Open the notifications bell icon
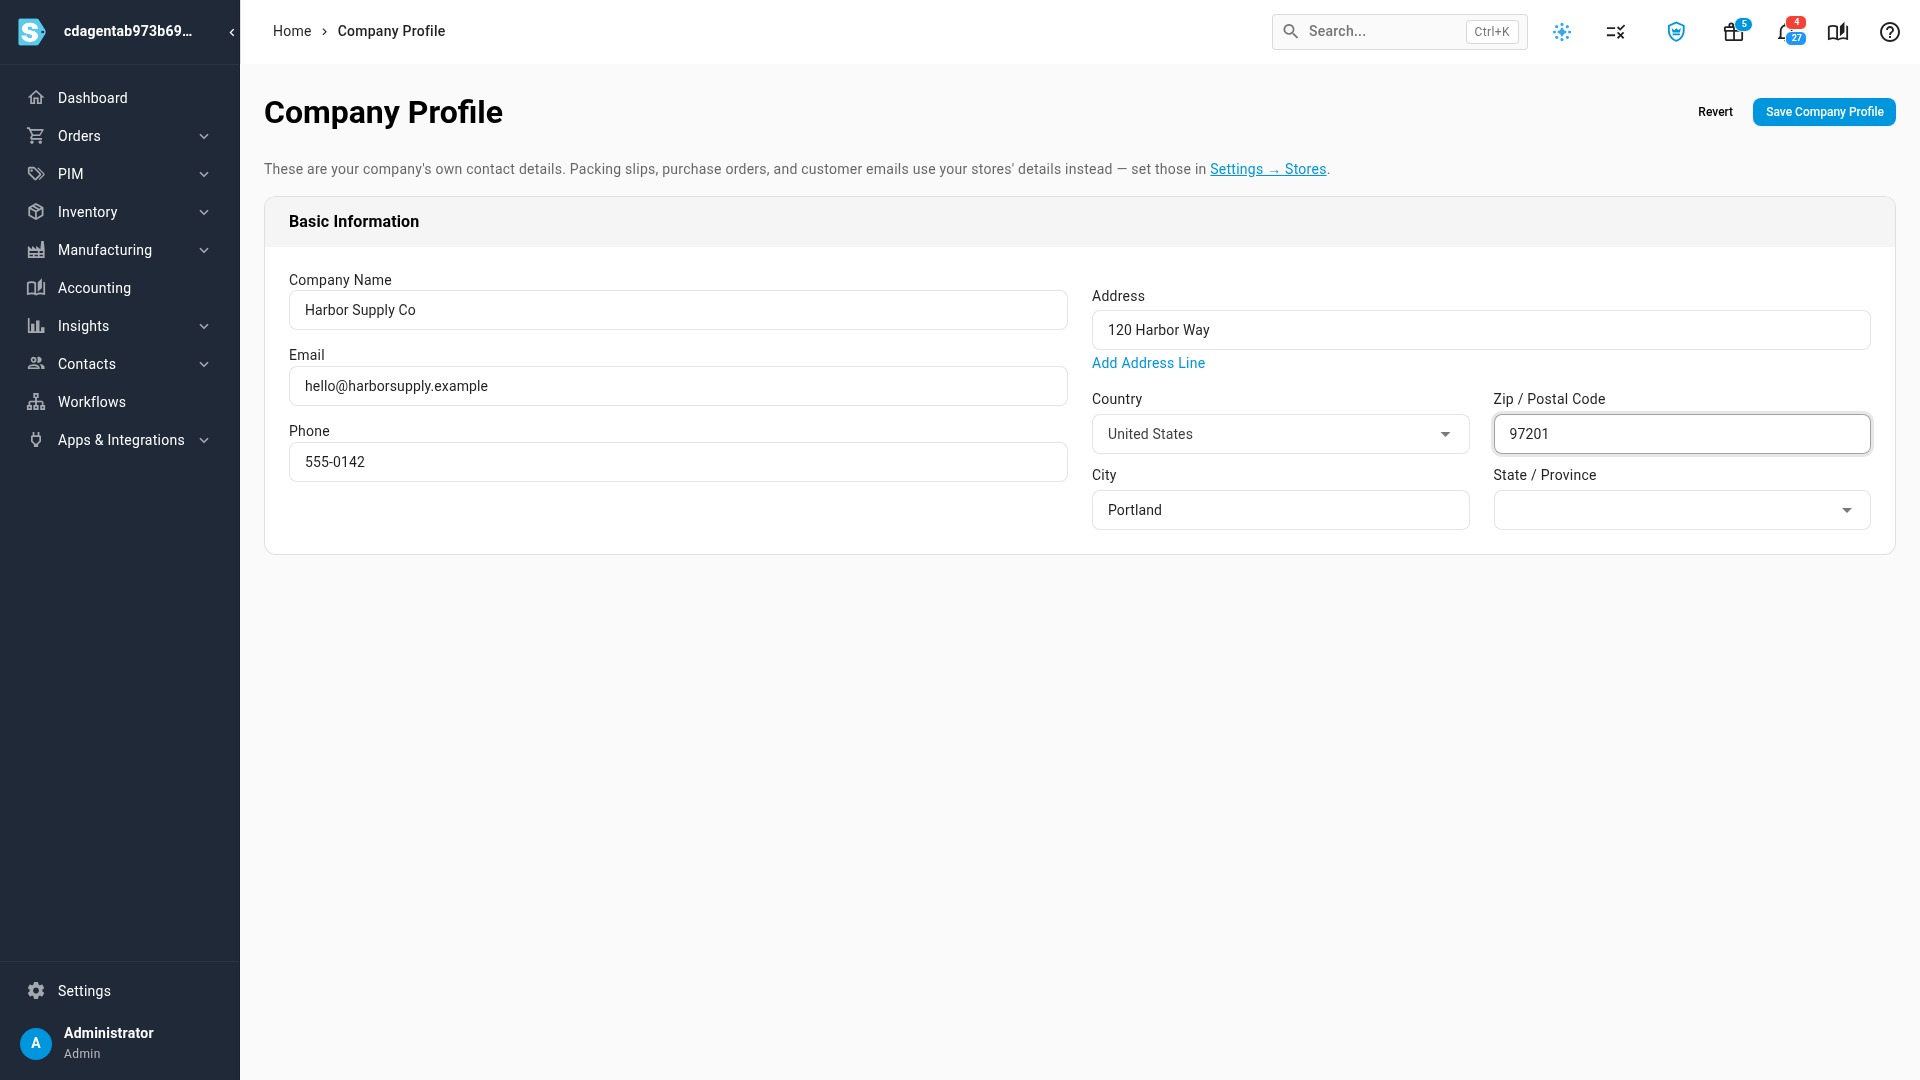1920x1080 pixels. [x=1786, y=32]
